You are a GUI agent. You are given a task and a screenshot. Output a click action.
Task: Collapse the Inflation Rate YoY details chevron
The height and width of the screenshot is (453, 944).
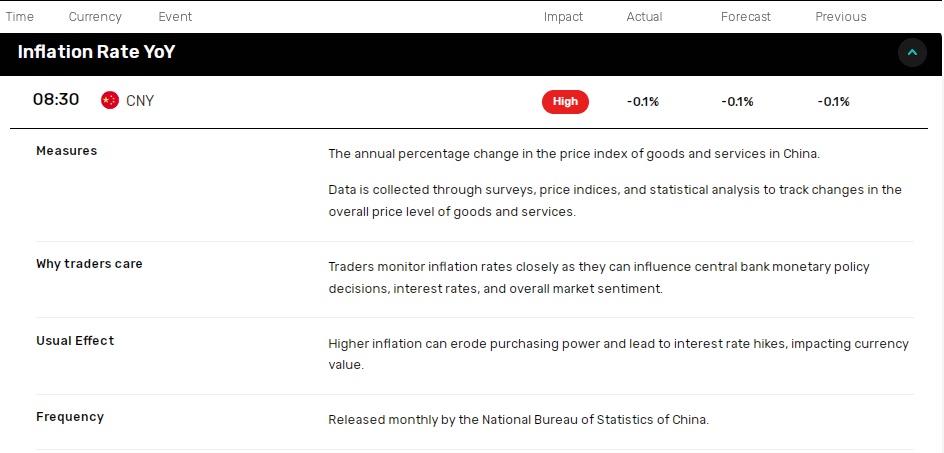point(912,53)
